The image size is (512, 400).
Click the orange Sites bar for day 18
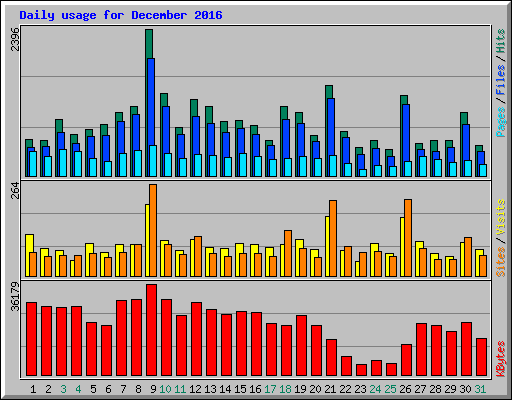pyautogui.click(x=288, y=253)
